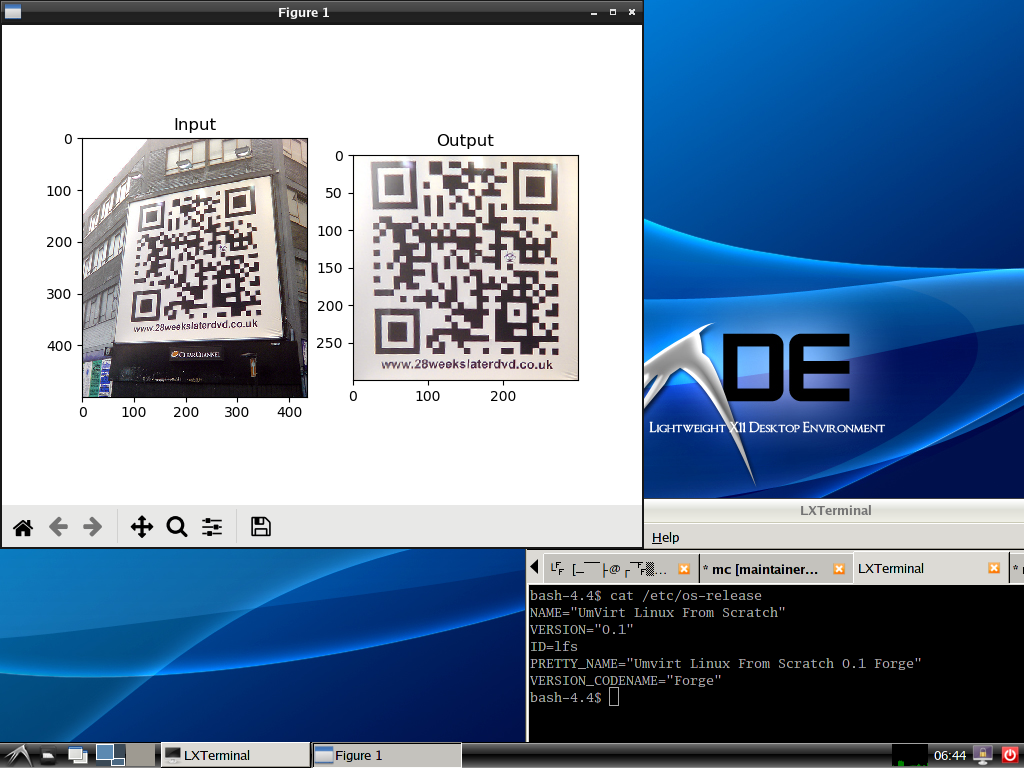Switch to the mc [maintainer terminal tab
This screenshot has height=768, width=1024.
tap(760, 568)
